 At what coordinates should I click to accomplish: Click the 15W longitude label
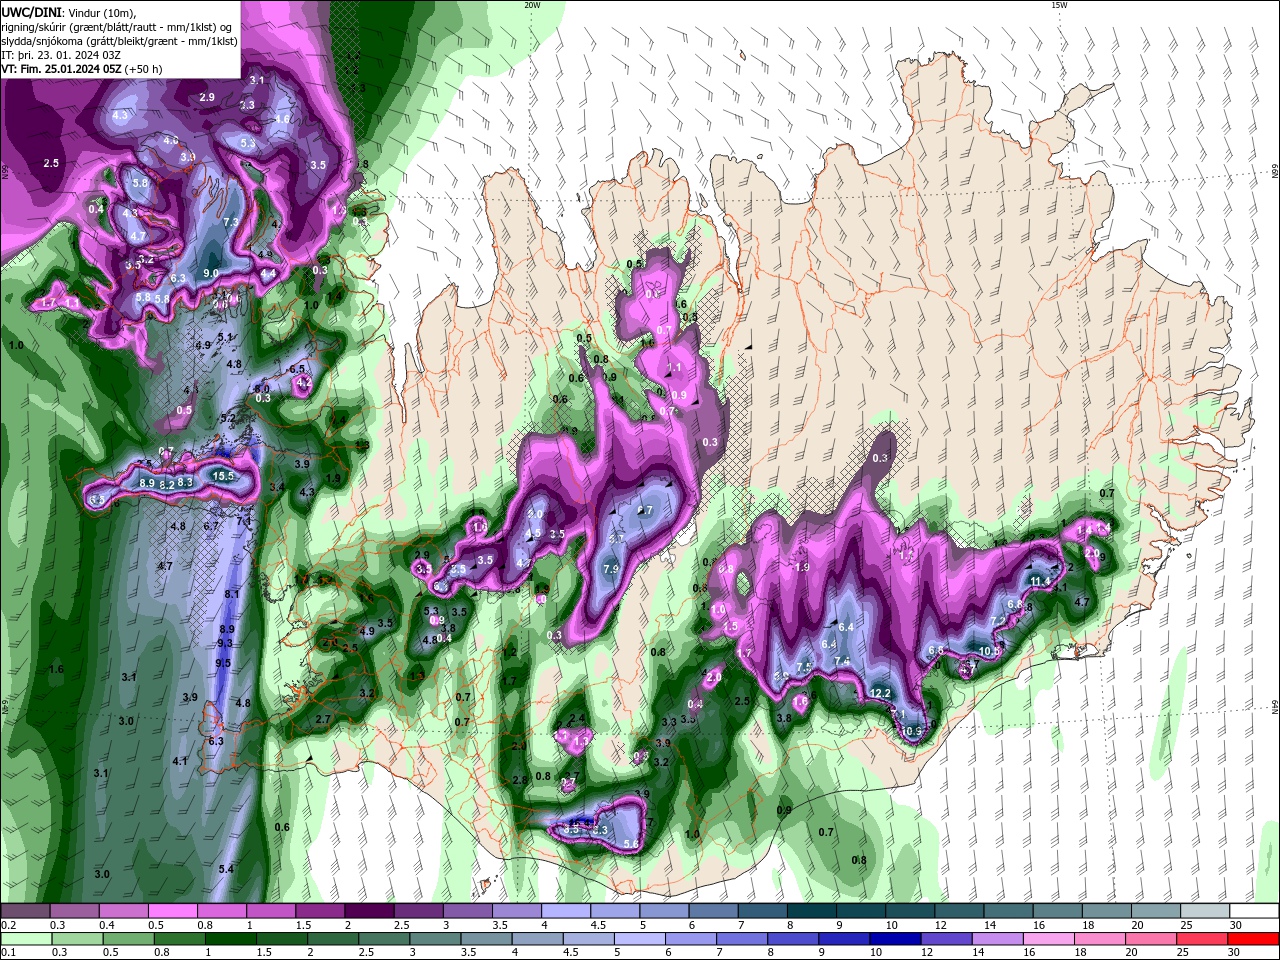click(1059, 5)
